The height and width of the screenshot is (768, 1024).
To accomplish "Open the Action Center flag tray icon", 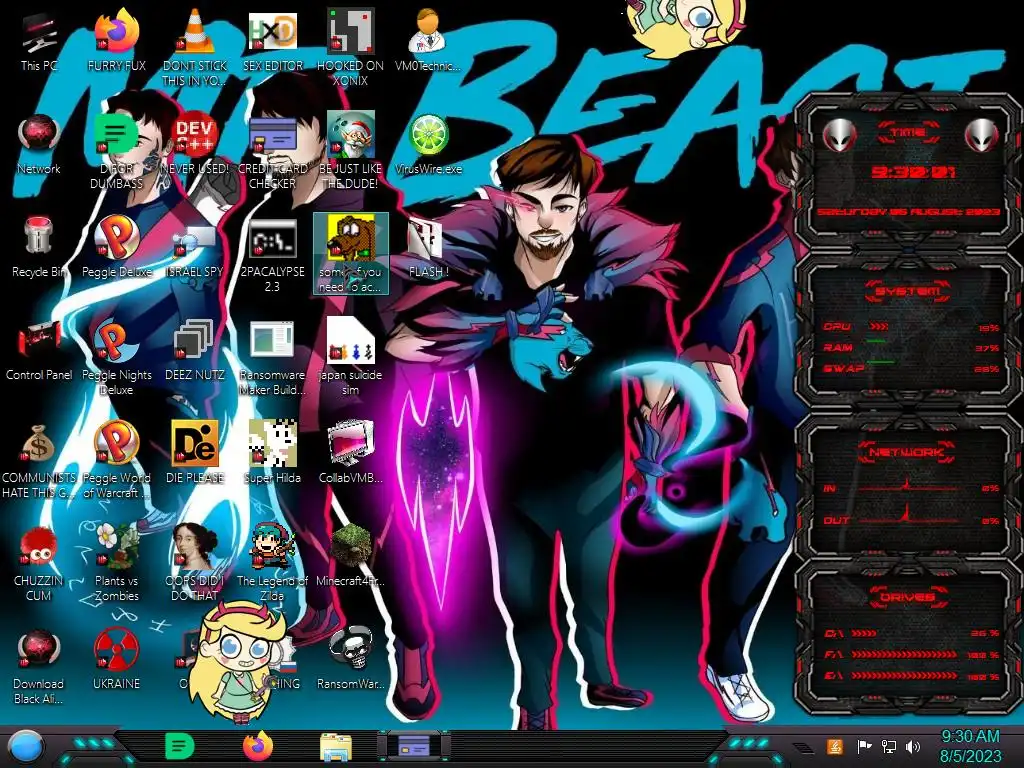I will 864,746.
